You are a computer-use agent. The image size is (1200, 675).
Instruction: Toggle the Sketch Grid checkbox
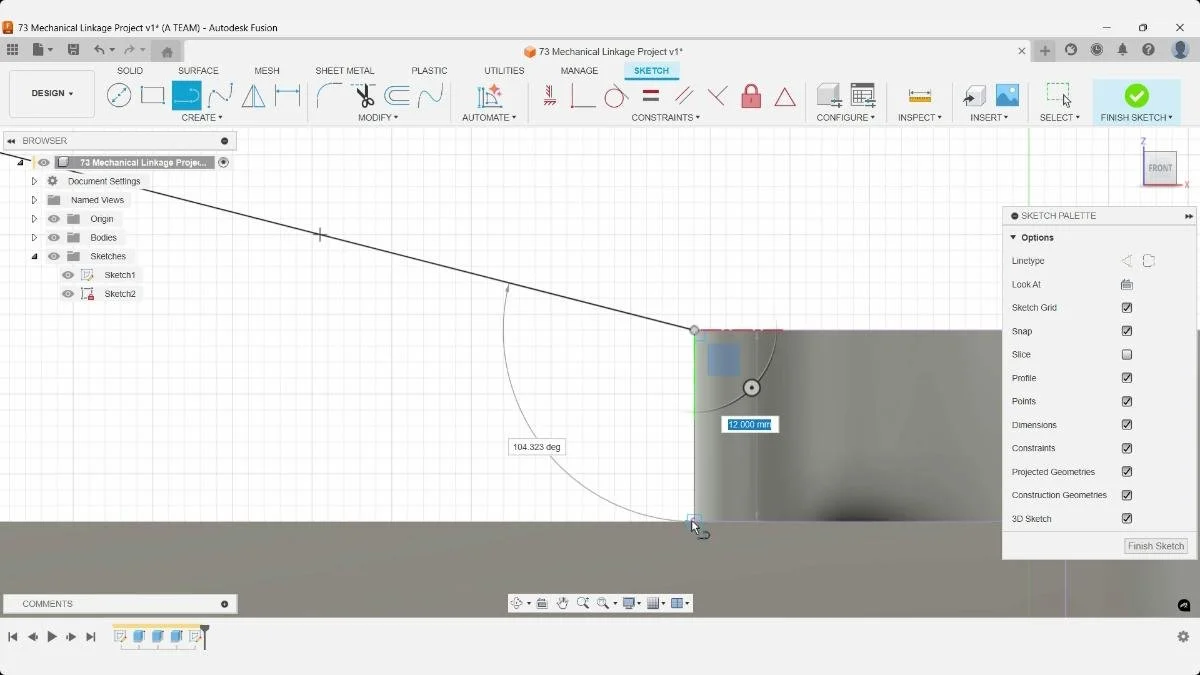(1127, 308)
